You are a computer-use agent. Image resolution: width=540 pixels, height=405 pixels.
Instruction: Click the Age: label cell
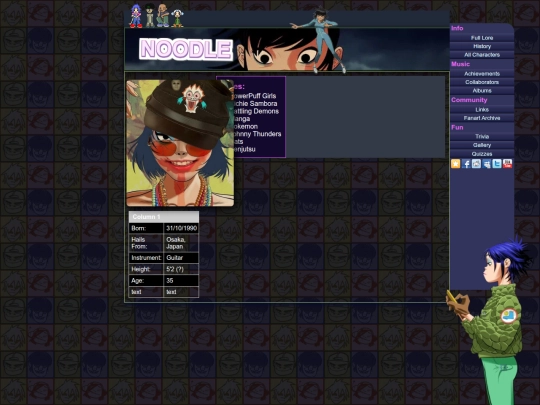[146, 280]
